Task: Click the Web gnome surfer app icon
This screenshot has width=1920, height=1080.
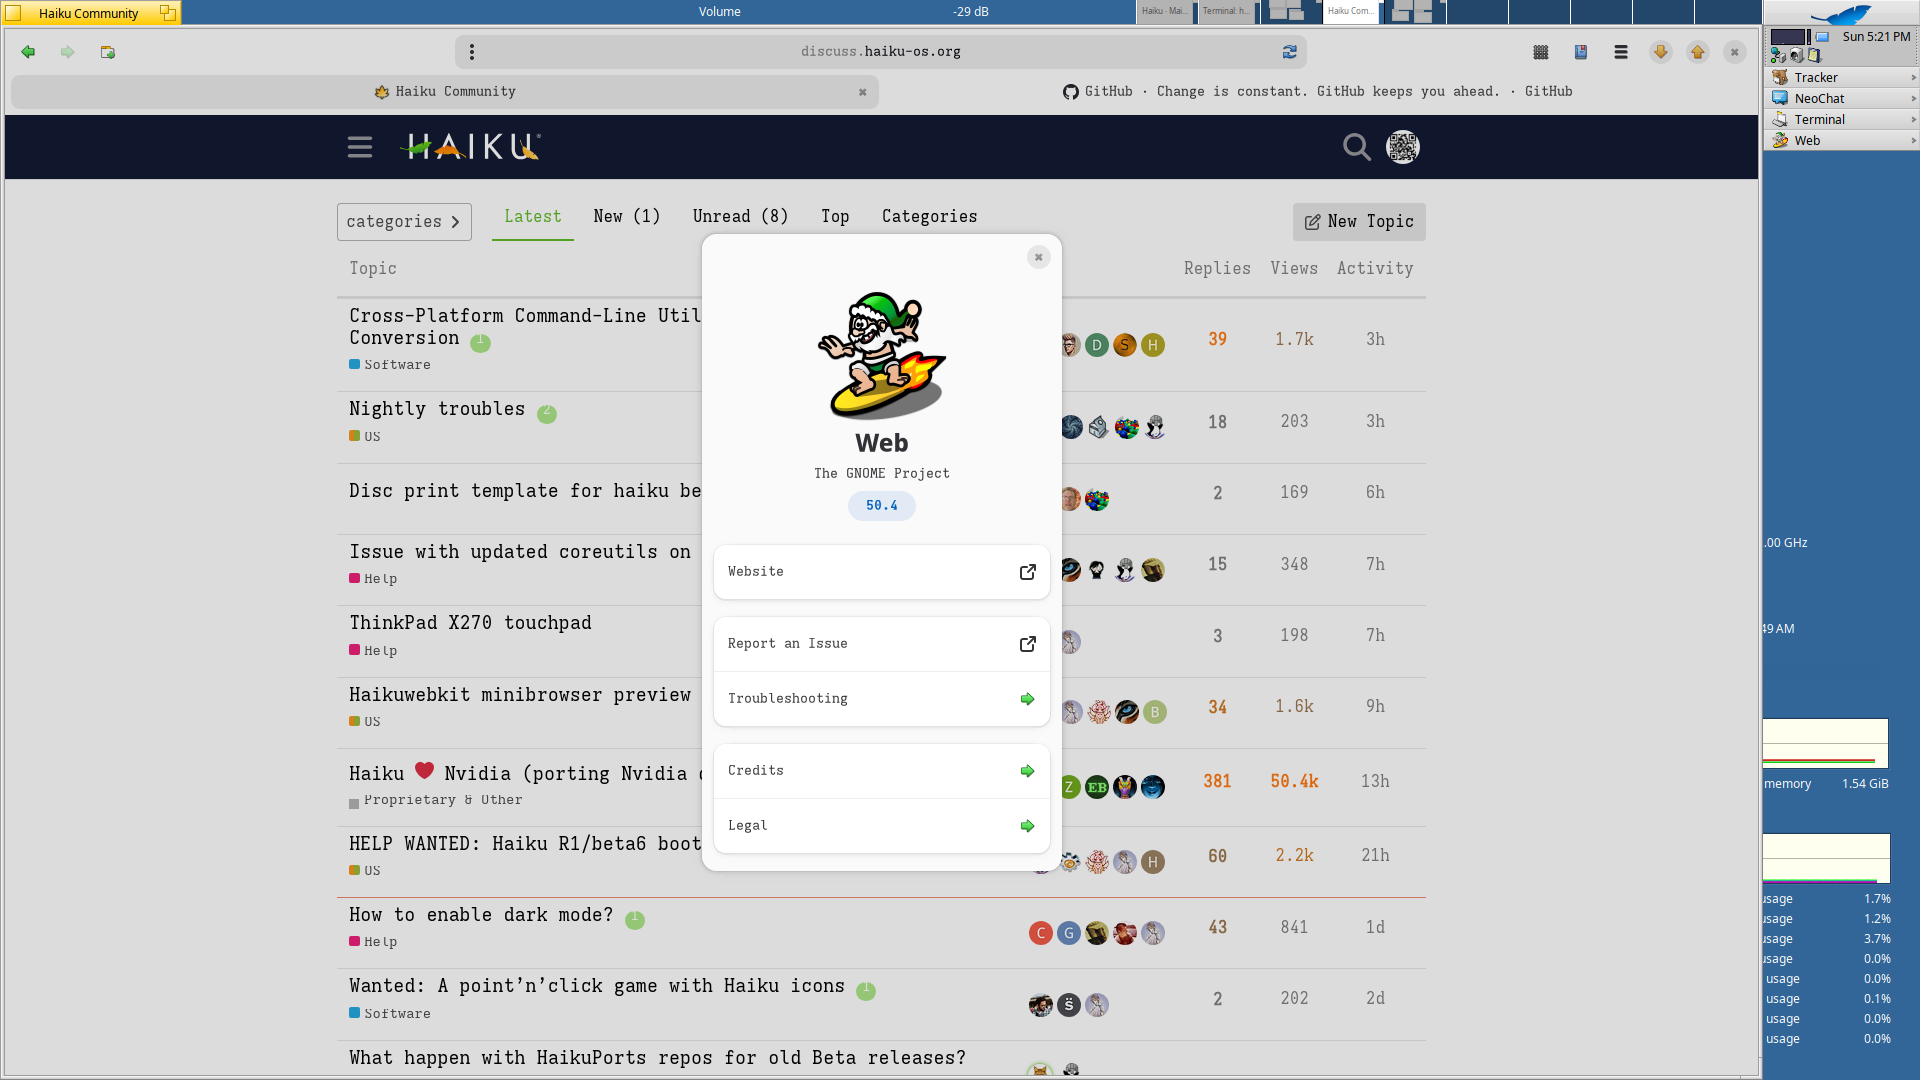Action: coord(881,355)
